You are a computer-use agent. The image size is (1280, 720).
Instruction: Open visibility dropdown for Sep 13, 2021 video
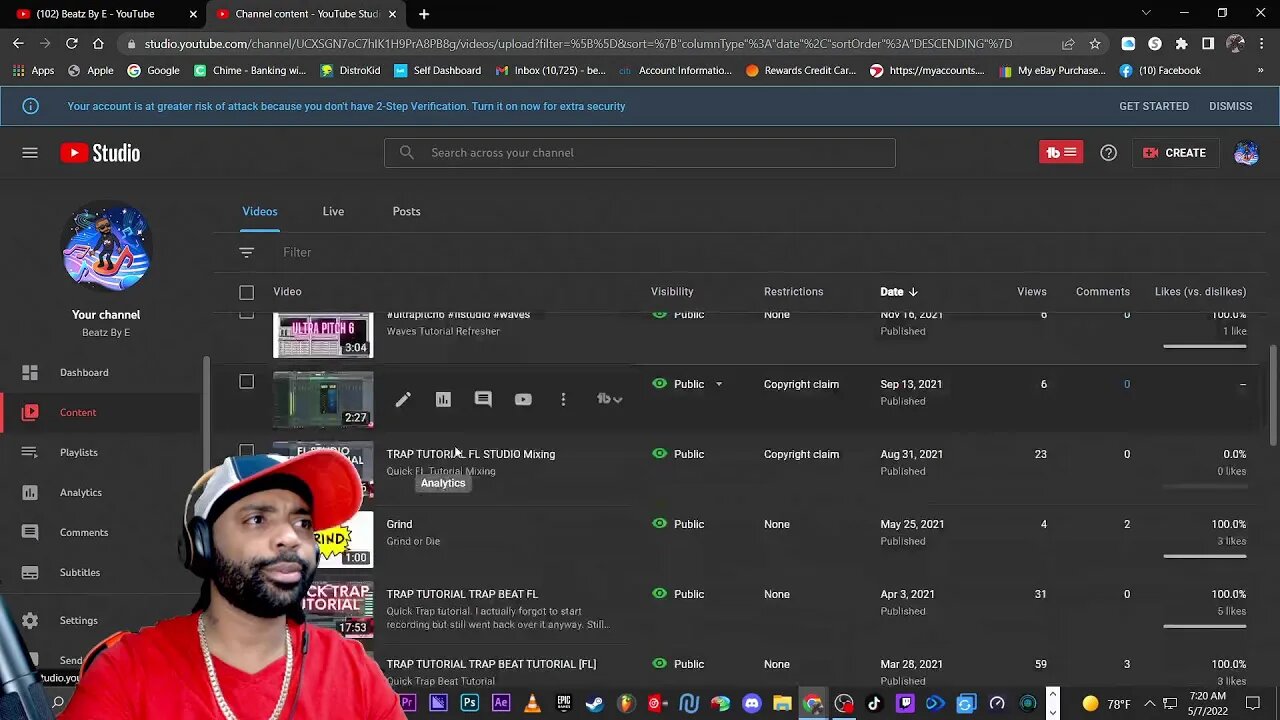click(x=718, y=384)
